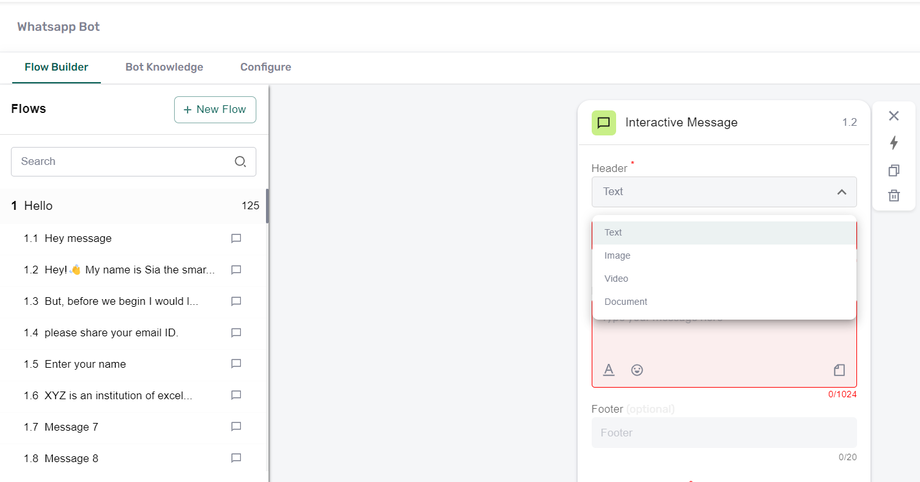The image size is (920, 482).
Task: Duplicate the Interactive Message node
Action: pos(894,170)
